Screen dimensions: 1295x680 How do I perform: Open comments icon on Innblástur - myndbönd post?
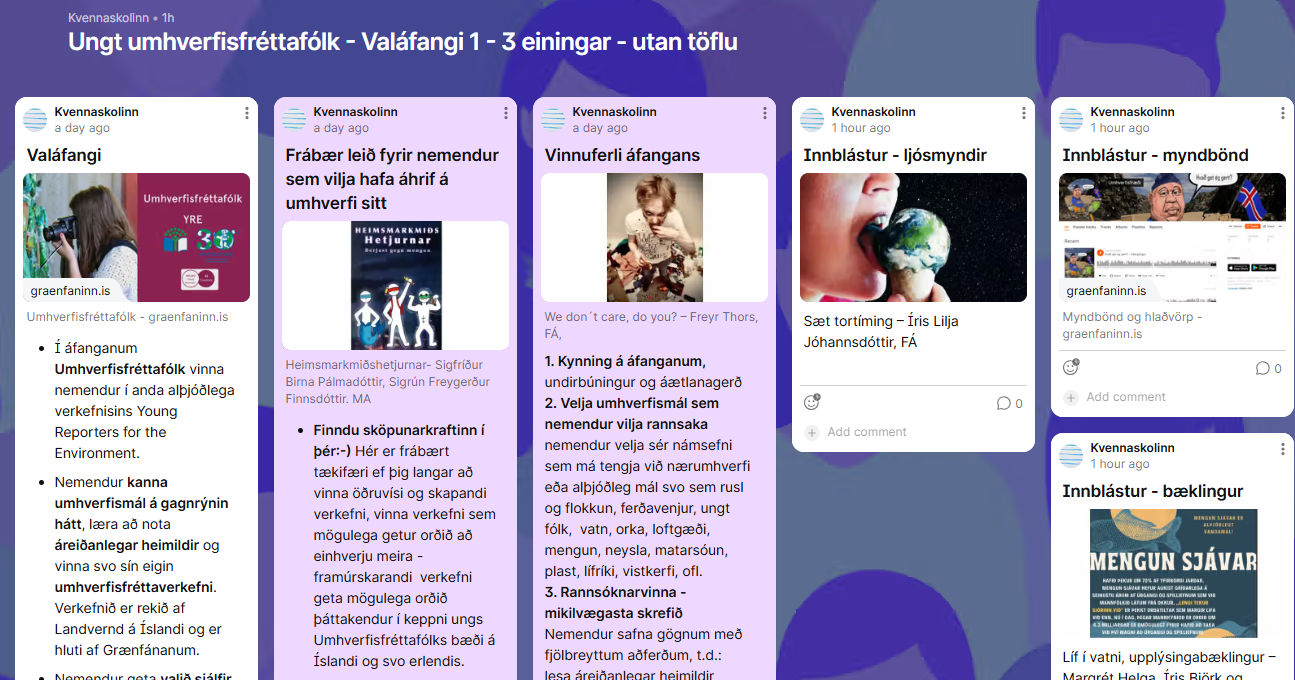pyautogui.click(x=1263, y=369)
